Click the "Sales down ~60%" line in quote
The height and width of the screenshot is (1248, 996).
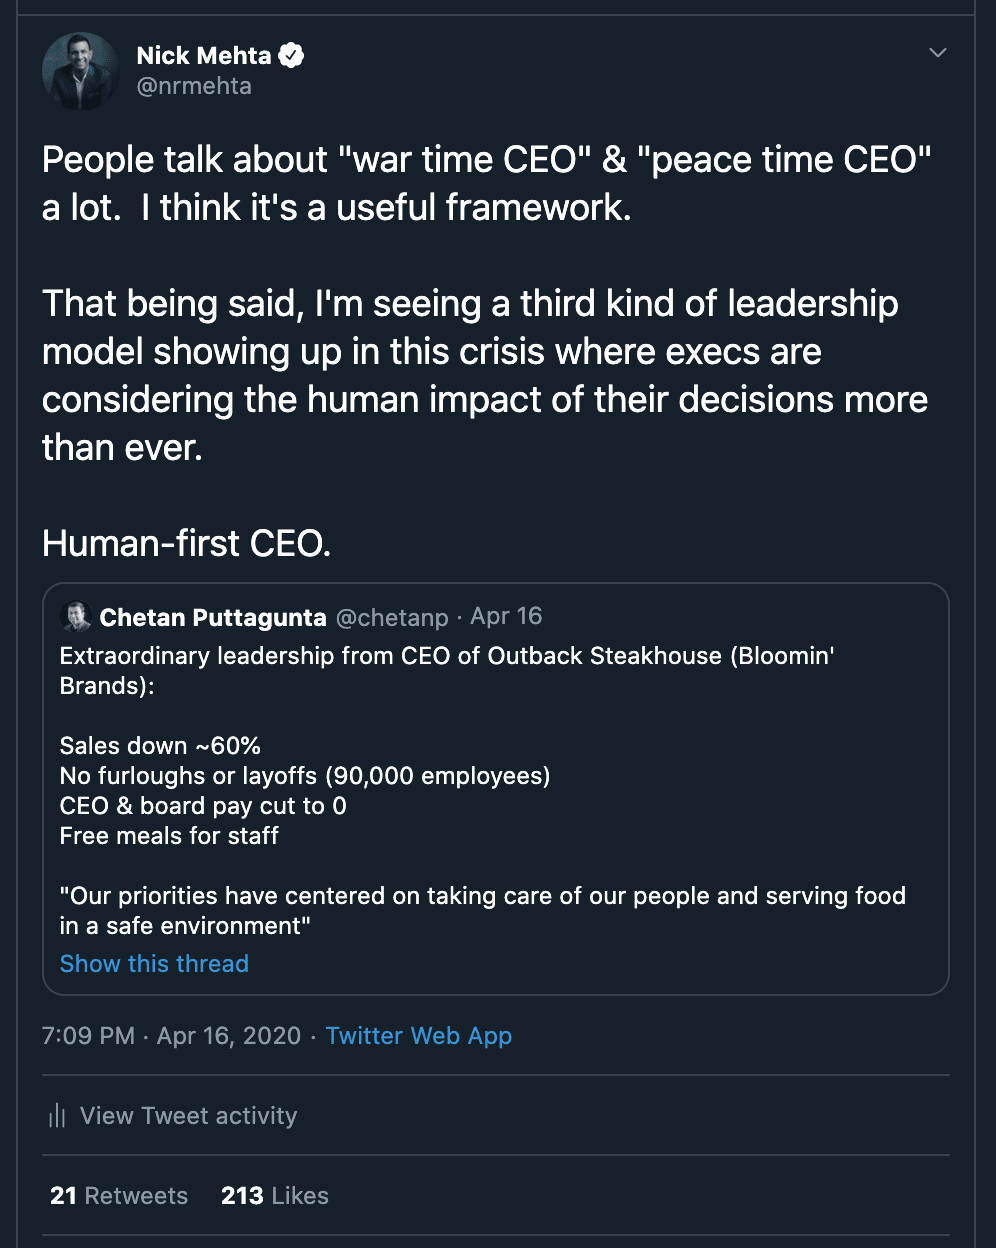pos(160,746)
